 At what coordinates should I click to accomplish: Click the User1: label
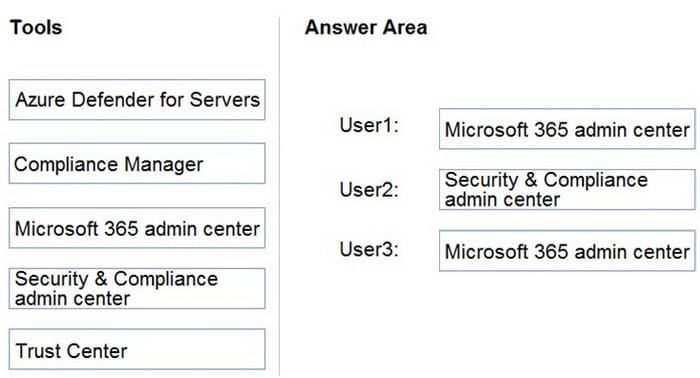click(369, 125)
